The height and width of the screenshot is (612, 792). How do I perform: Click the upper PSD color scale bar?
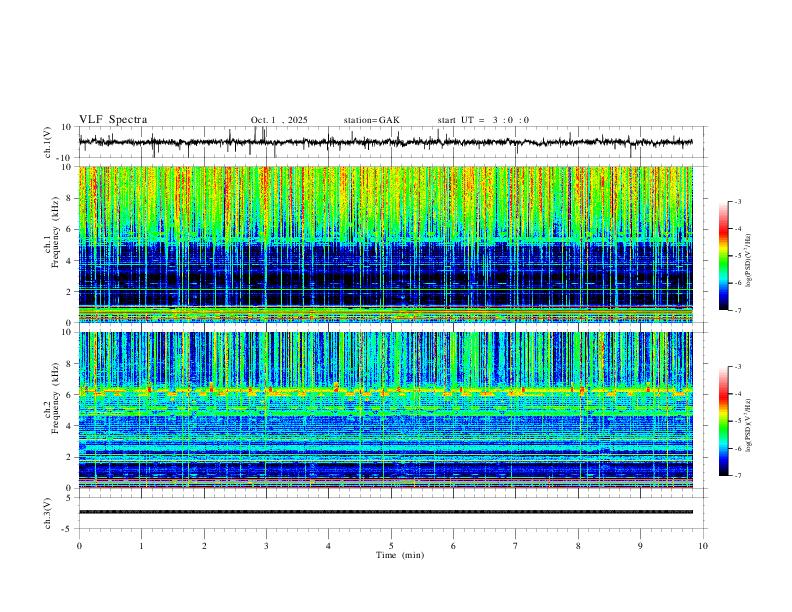724,256
